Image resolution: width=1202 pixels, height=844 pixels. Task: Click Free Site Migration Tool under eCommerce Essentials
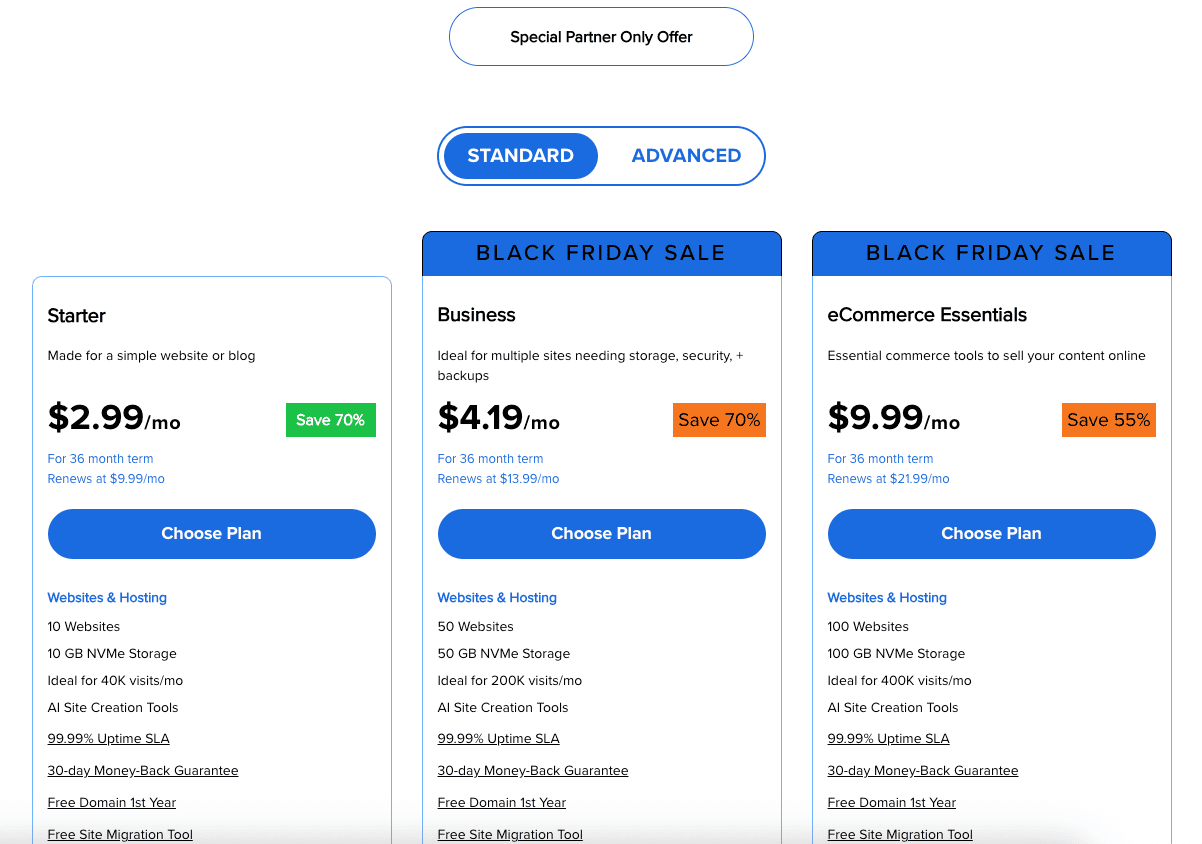tap(900, 835)
